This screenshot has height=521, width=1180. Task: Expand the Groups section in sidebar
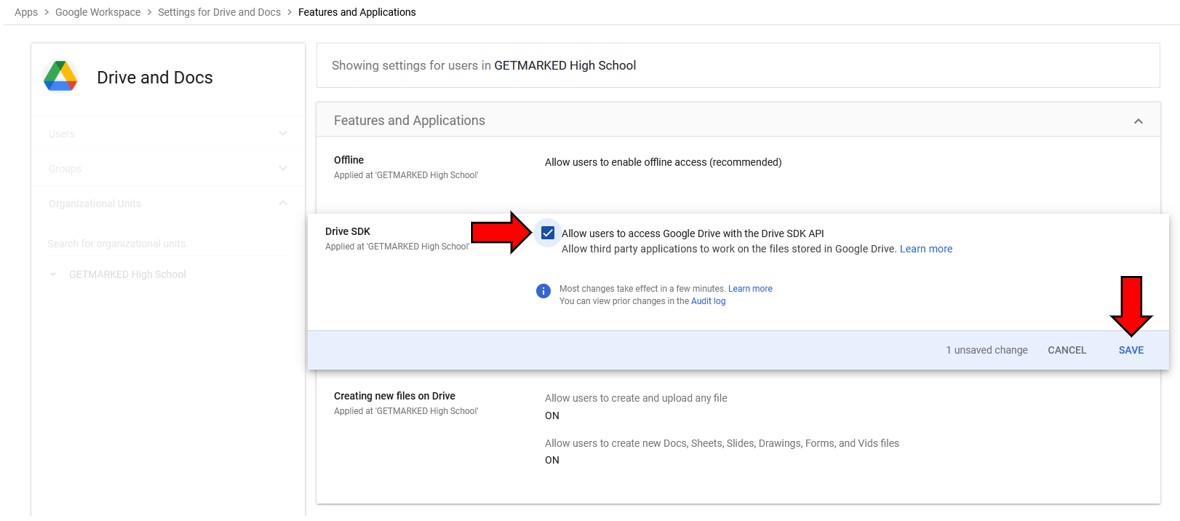point(283,169)
